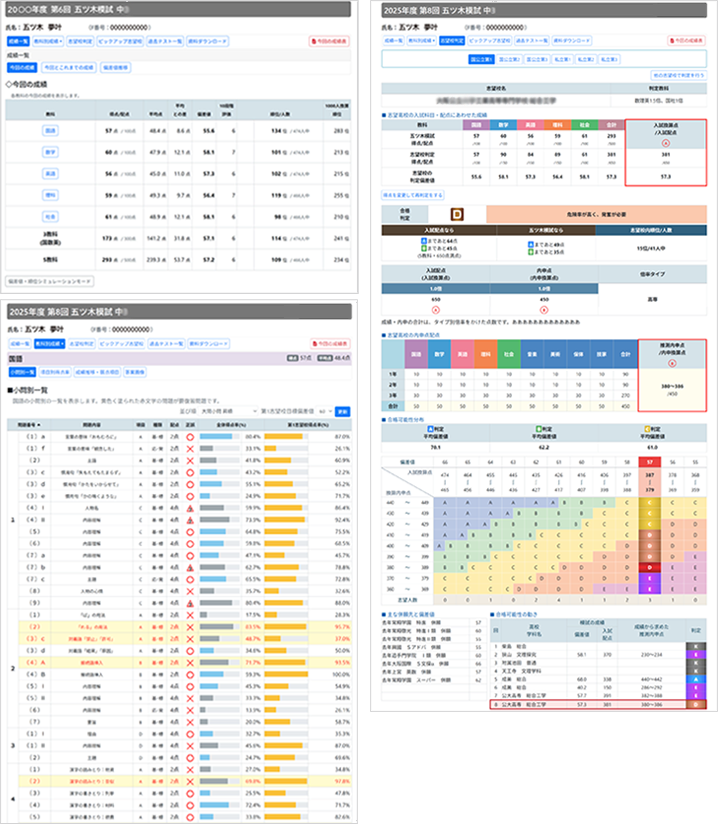Image resolution: width=718 pixels, height=835 pixels.
Task: Select the 偏差値推移 tab
Action: pos(115,67)
